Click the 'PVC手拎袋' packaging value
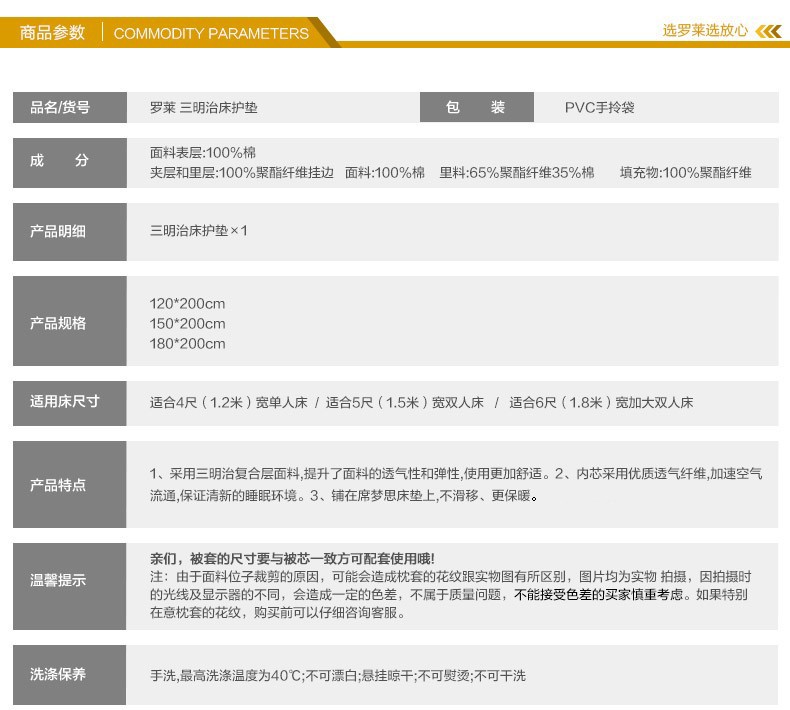The height and width of the screenshot is (710, 790). click(x=600, y=107)
